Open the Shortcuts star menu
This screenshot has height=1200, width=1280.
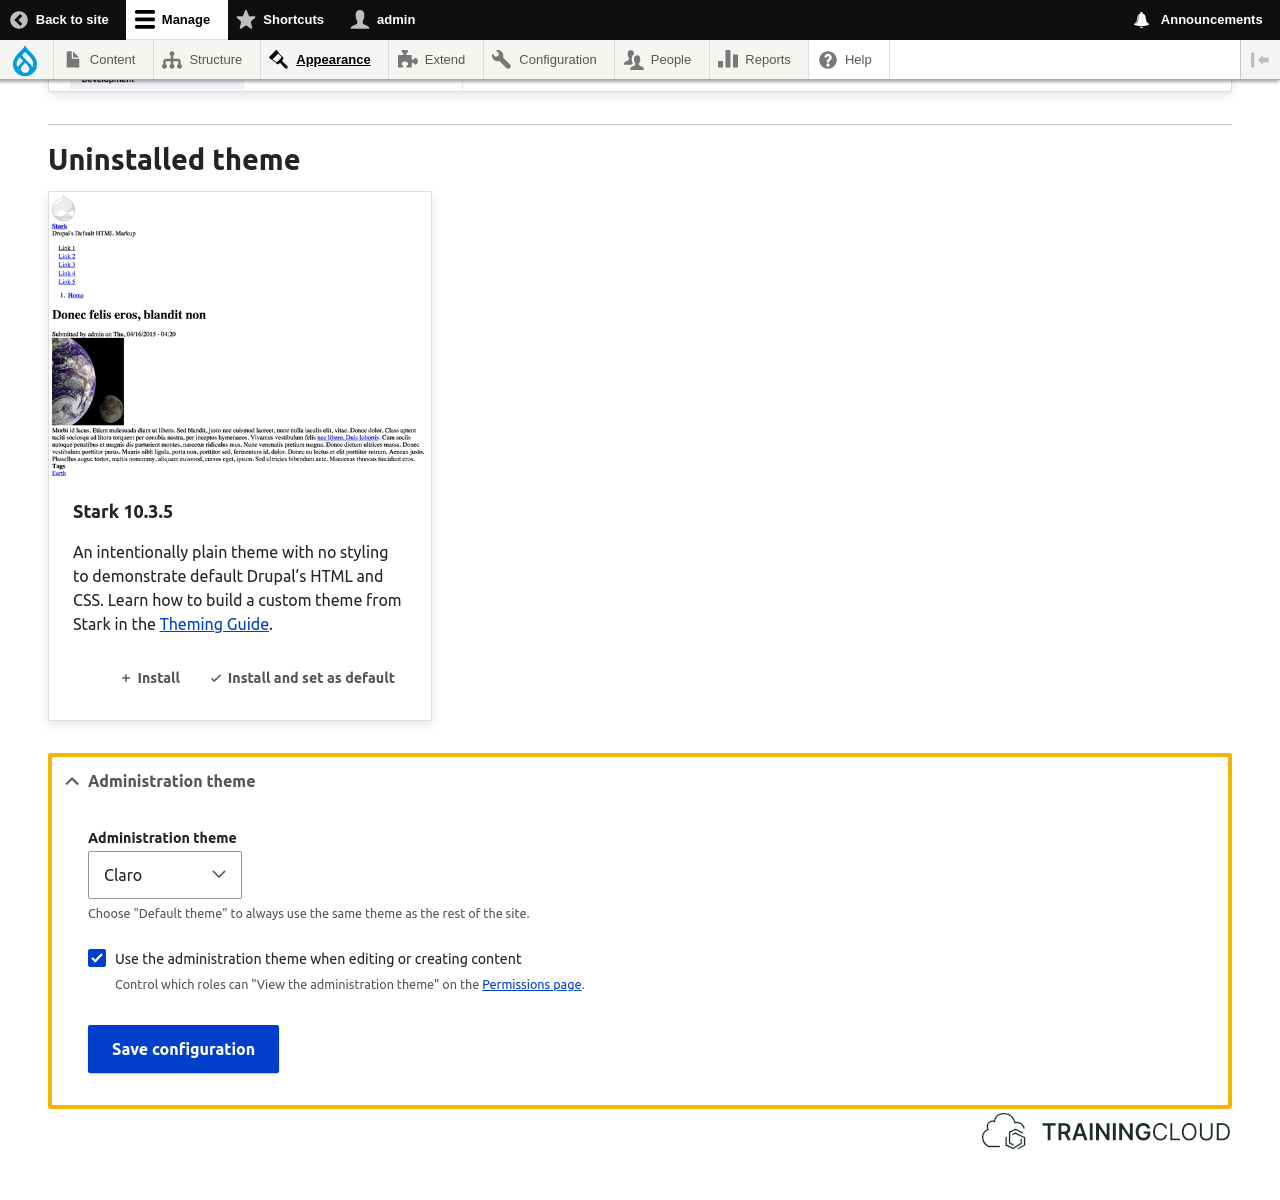pyautogui.click(x=280, y=20)
